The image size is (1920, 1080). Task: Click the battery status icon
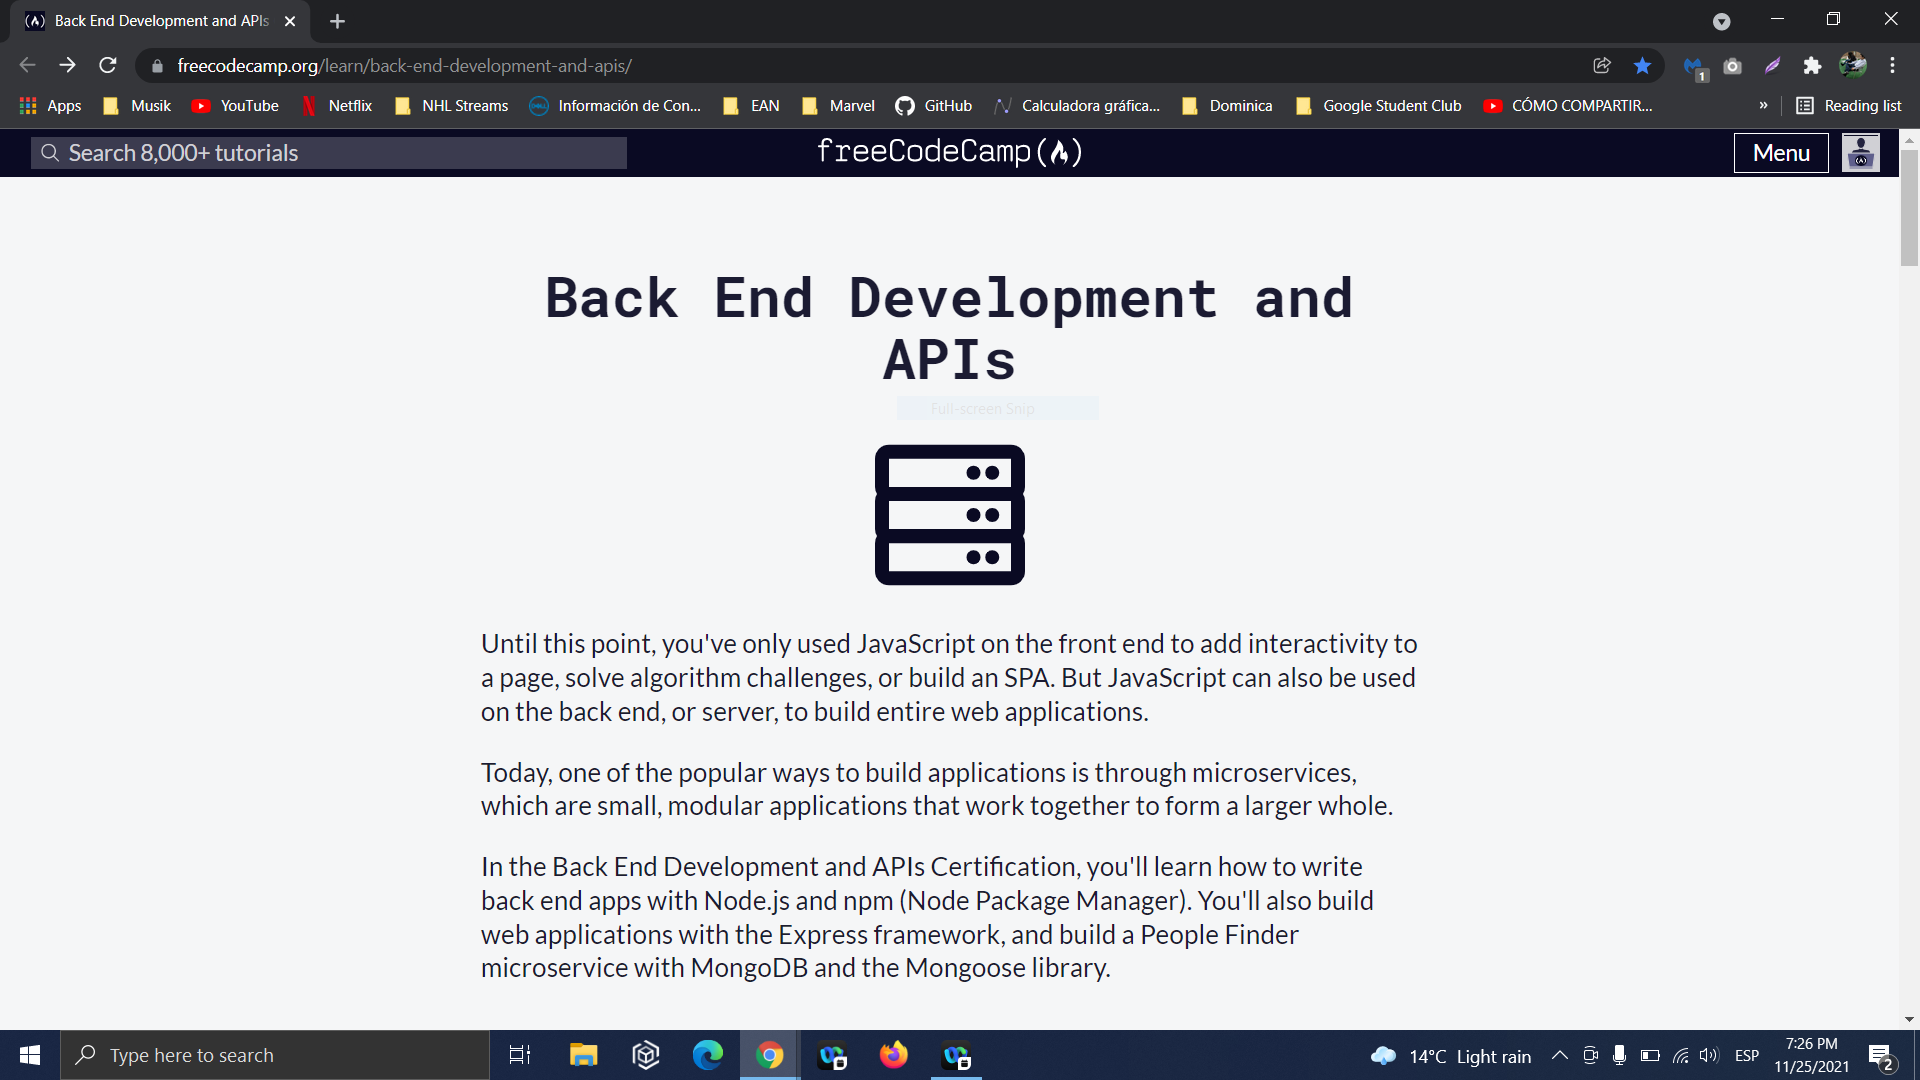(1650, 1055)
